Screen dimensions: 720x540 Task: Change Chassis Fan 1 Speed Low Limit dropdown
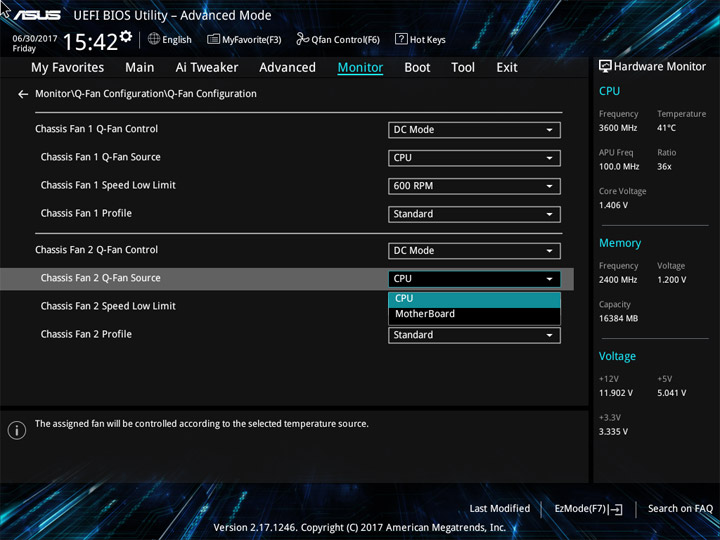click(474, 186)
